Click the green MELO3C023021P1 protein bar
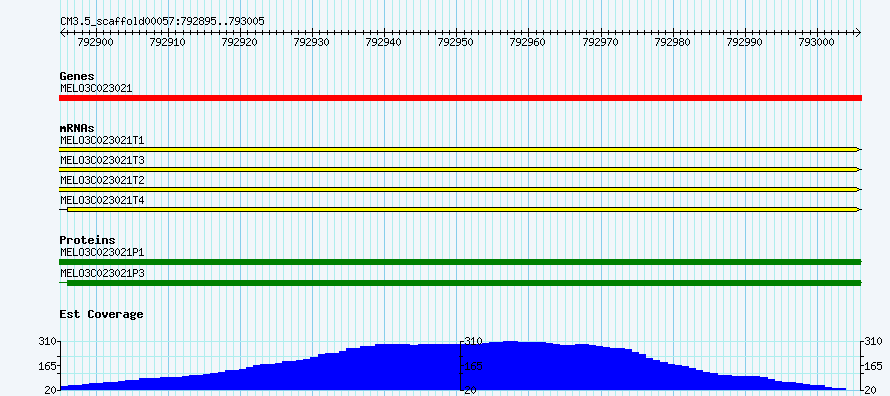This screenshot has height=396, width=890. [x=460, y=262]
